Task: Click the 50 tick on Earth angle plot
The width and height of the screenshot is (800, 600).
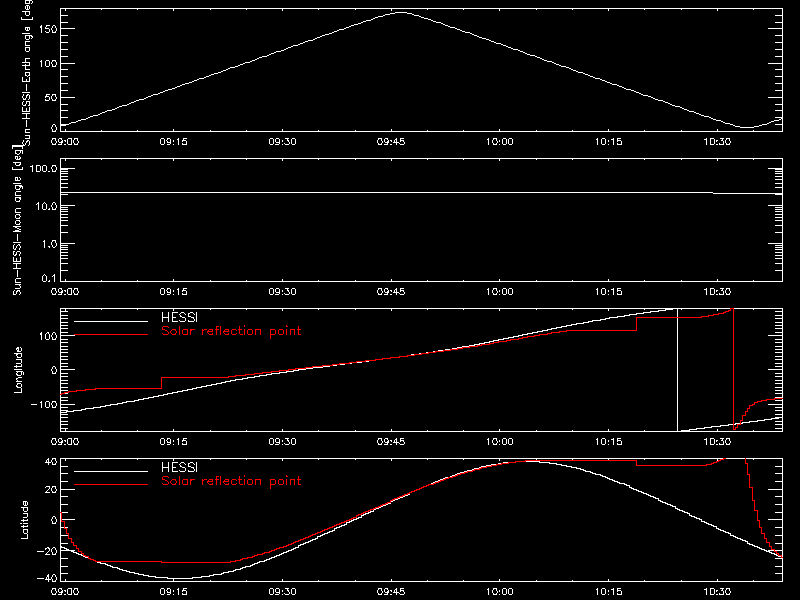Action: click(x=51, y=97)
